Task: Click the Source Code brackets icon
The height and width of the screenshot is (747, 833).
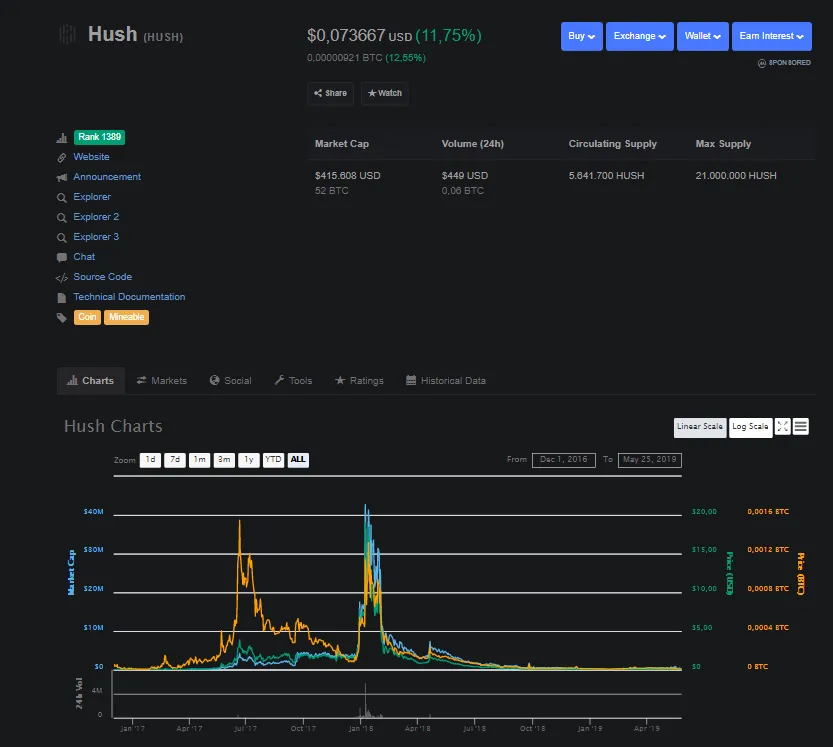Action: coord(62,277)
